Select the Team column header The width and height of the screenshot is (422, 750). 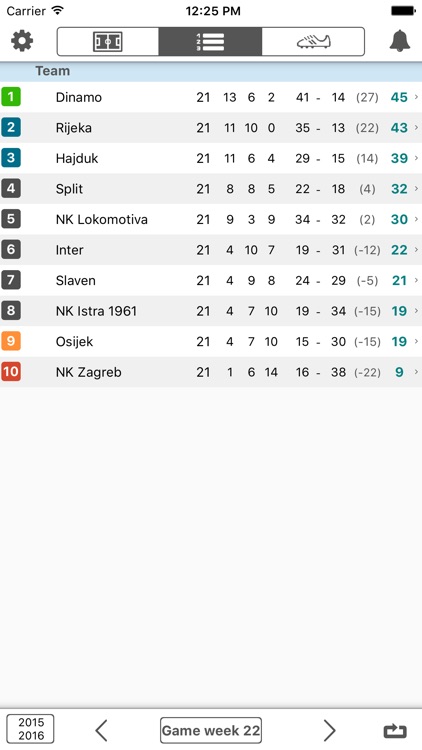click(x=53, y=71)
